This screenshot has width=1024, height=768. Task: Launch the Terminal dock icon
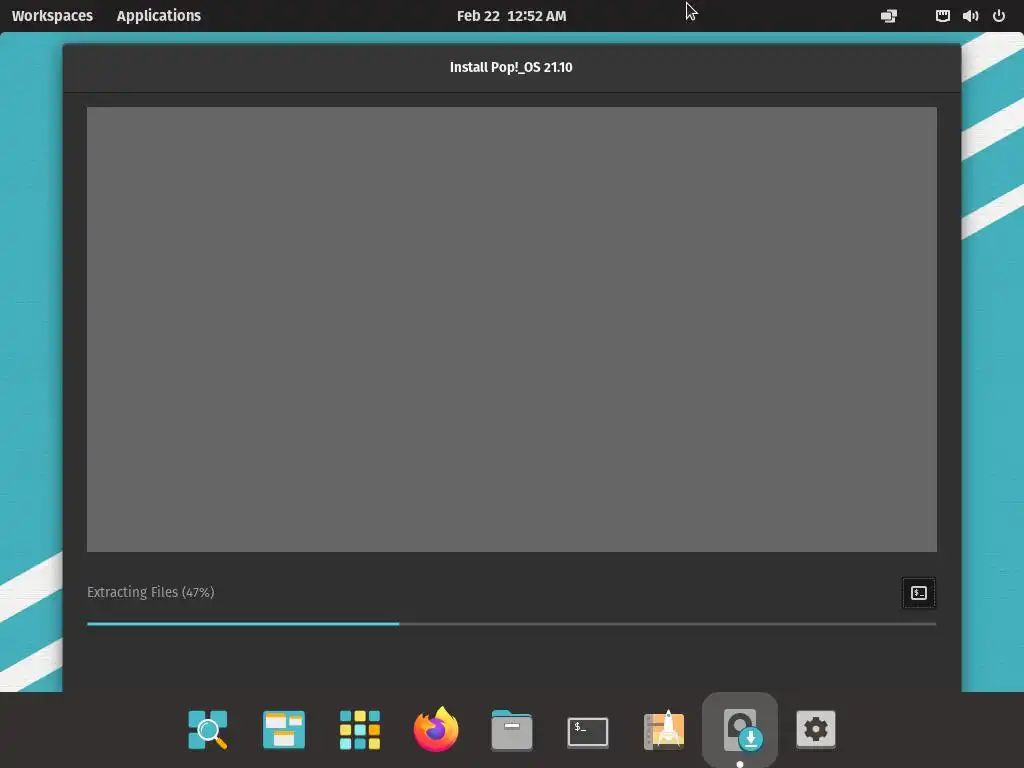pos(588,731)
